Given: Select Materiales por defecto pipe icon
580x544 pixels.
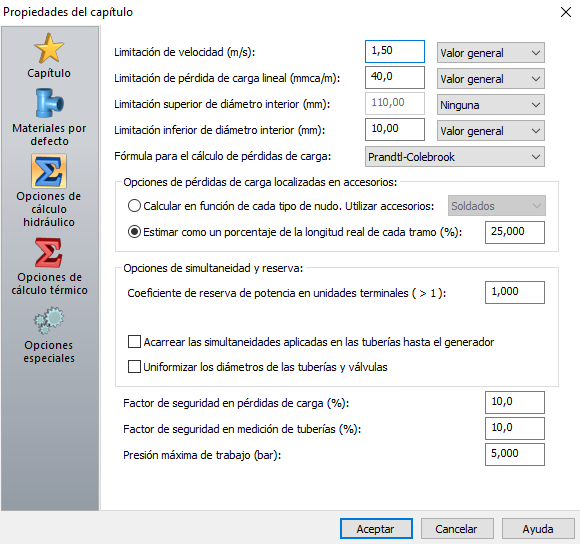Looking at the screenshot, I should pos(49,103).
